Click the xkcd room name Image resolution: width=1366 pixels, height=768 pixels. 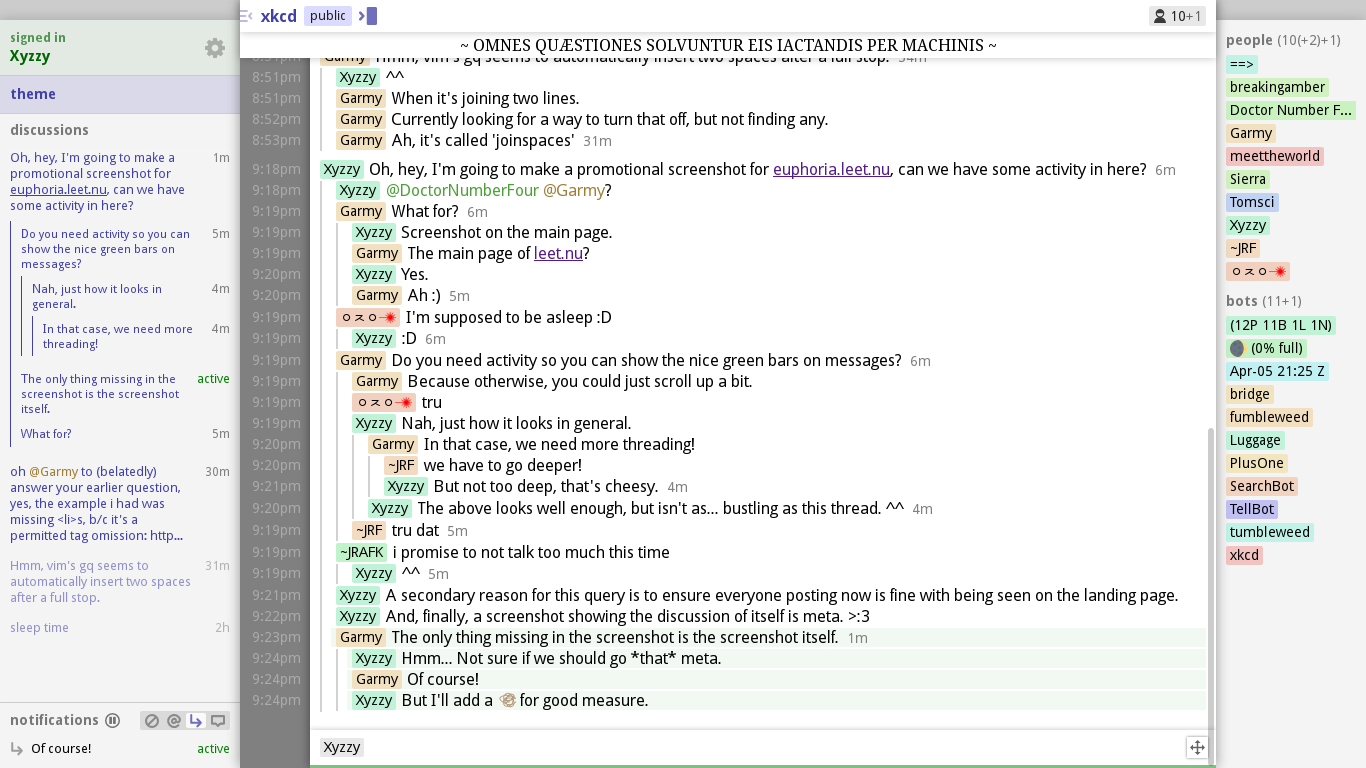click(x=278, y=16)
